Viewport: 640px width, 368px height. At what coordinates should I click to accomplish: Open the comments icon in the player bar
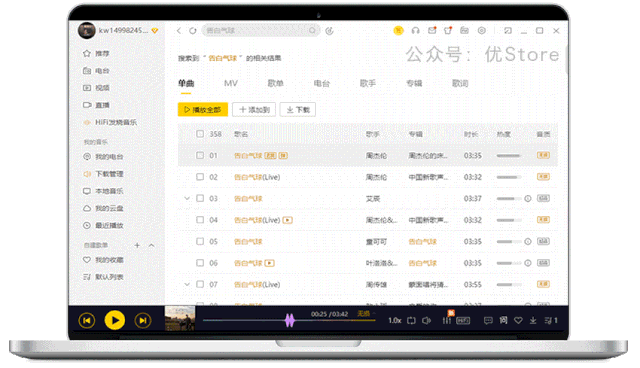[488, 321]
